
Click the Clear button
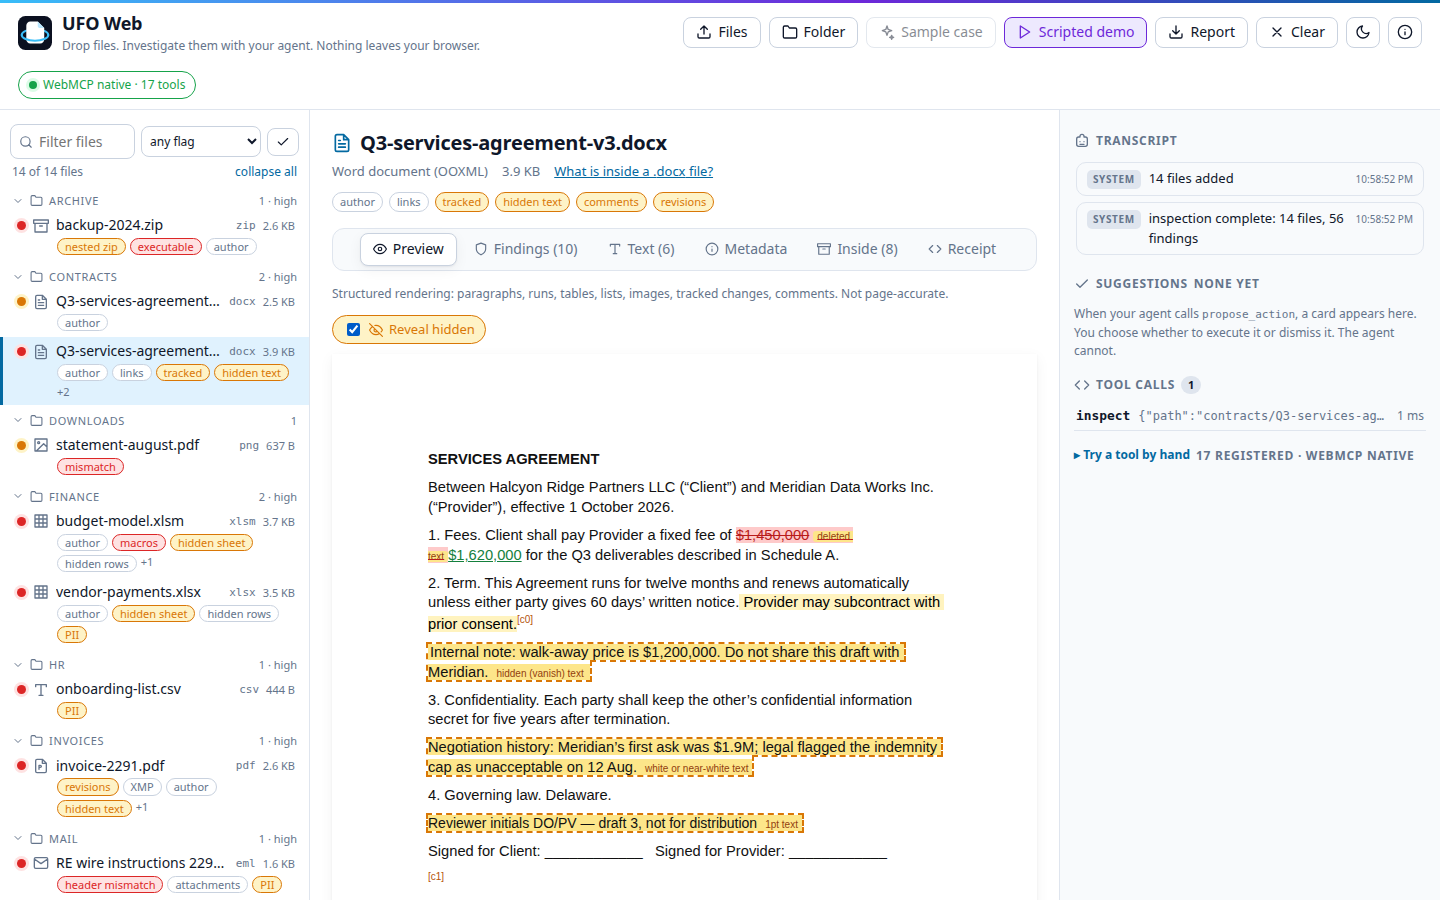coord(1297,32)
